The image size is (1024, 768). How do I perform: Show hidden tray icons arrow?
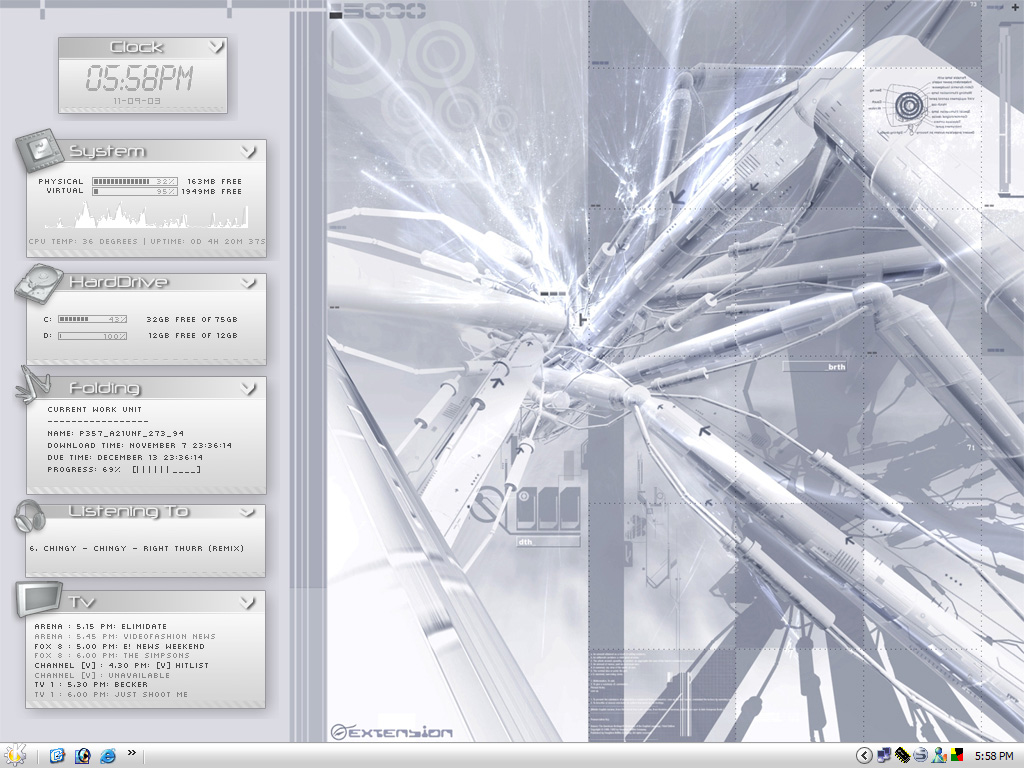coord(864,755)
